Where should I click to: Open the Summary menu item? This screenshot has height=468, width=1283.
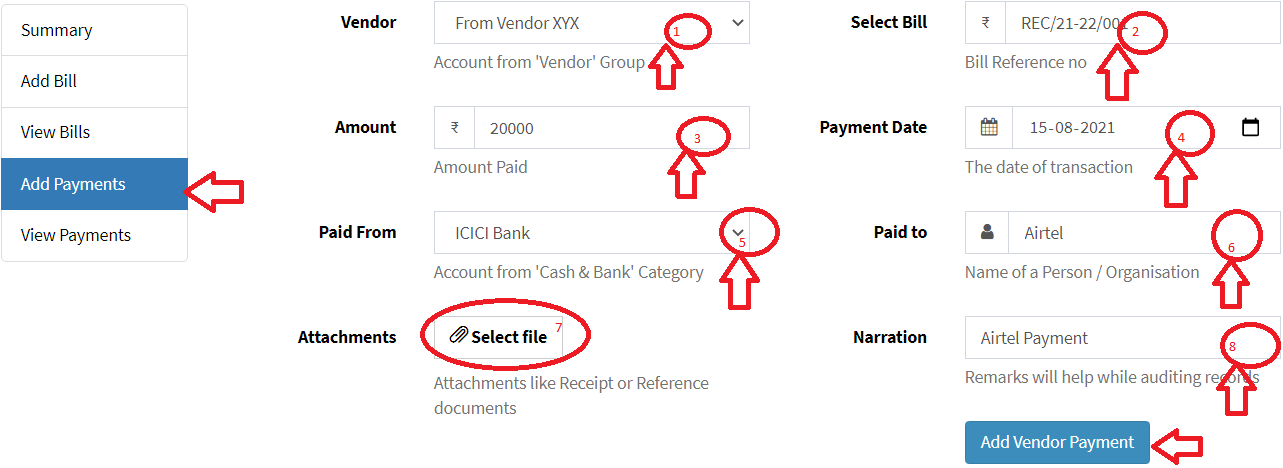click(x=94, y=31)
